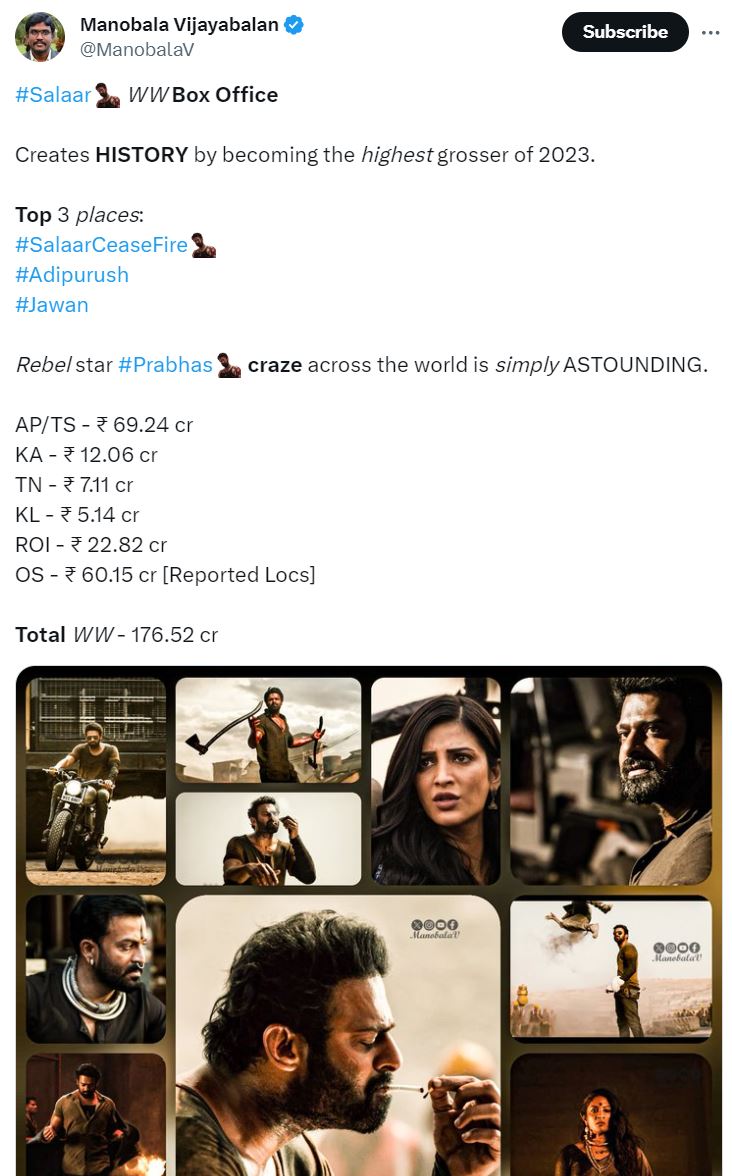Click the blue verified badge icon

pos(294,25)
